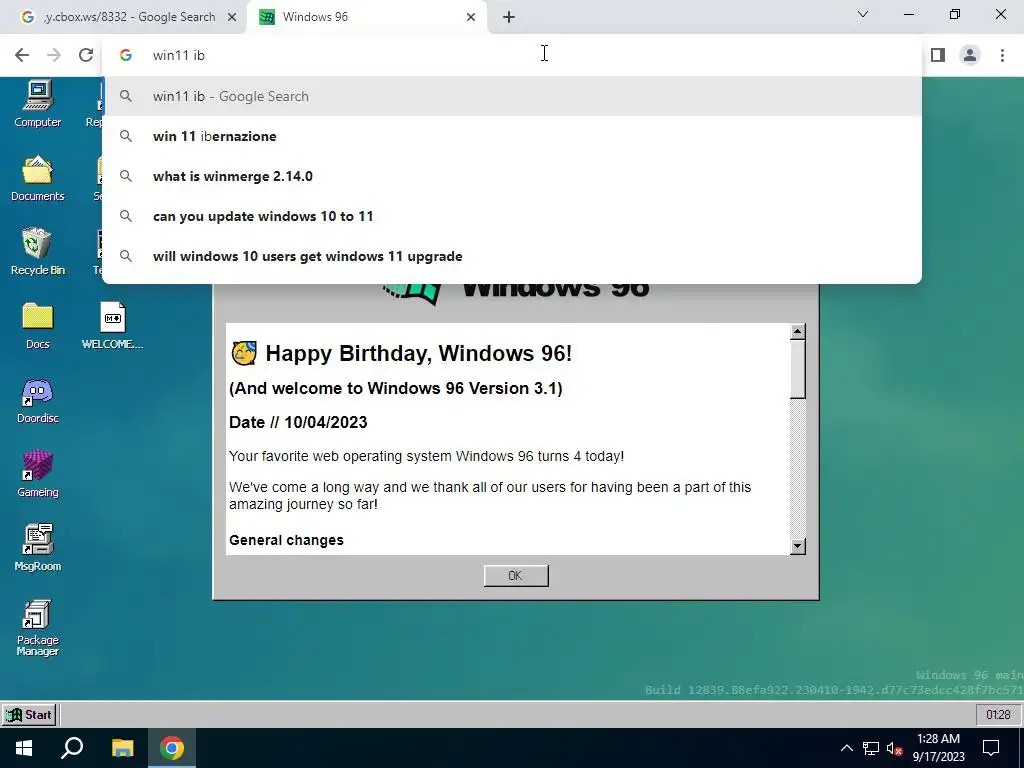Click the Chrome taskbar icon
The height and width of the screenshot is (768, 1024).
172,748
